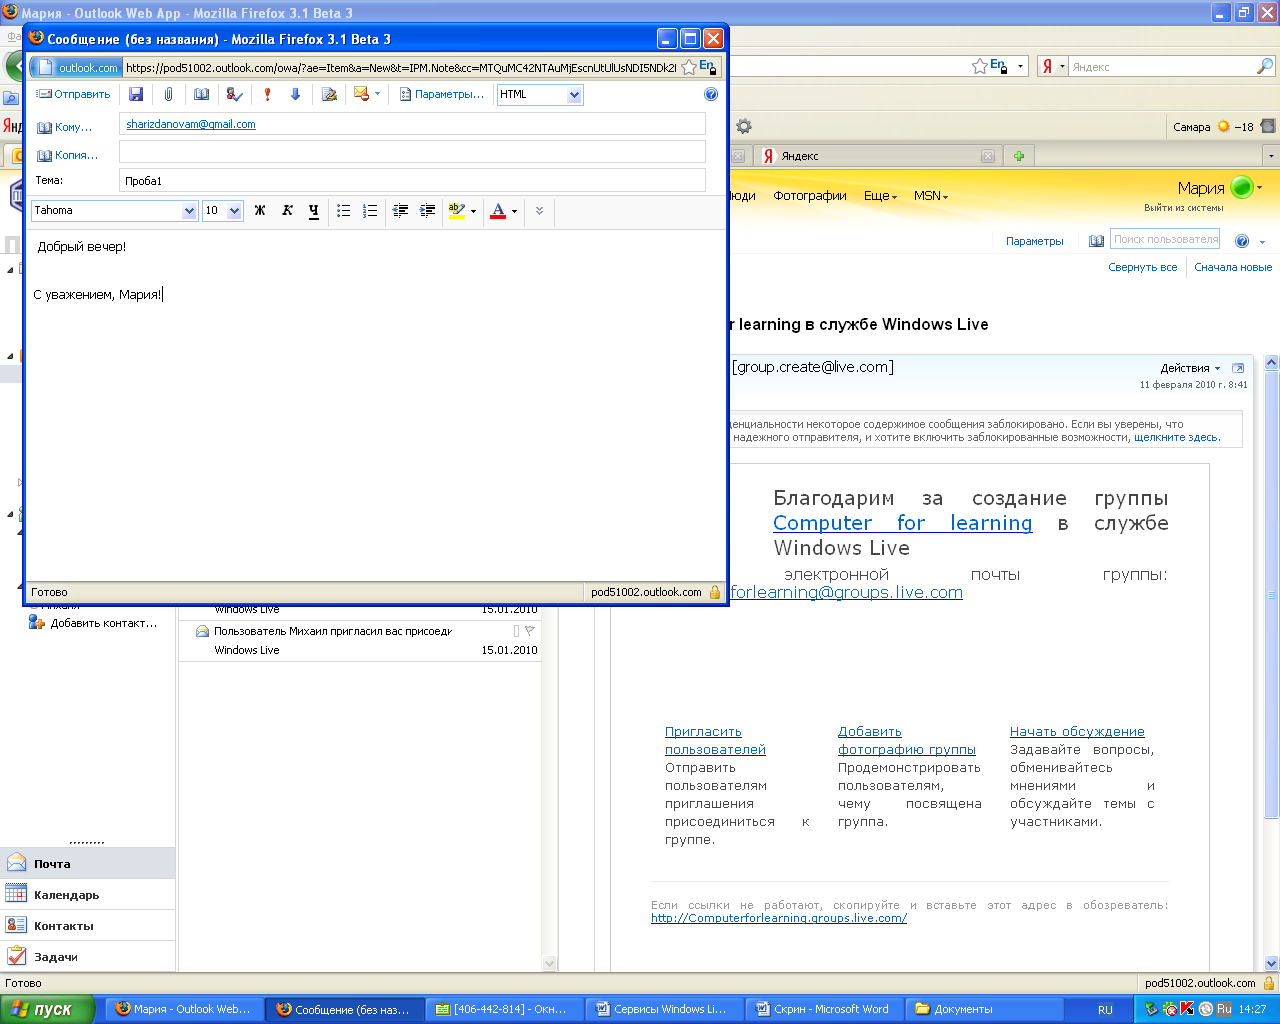
Task: Click the Кому recipients button
Action: [65, 127]
